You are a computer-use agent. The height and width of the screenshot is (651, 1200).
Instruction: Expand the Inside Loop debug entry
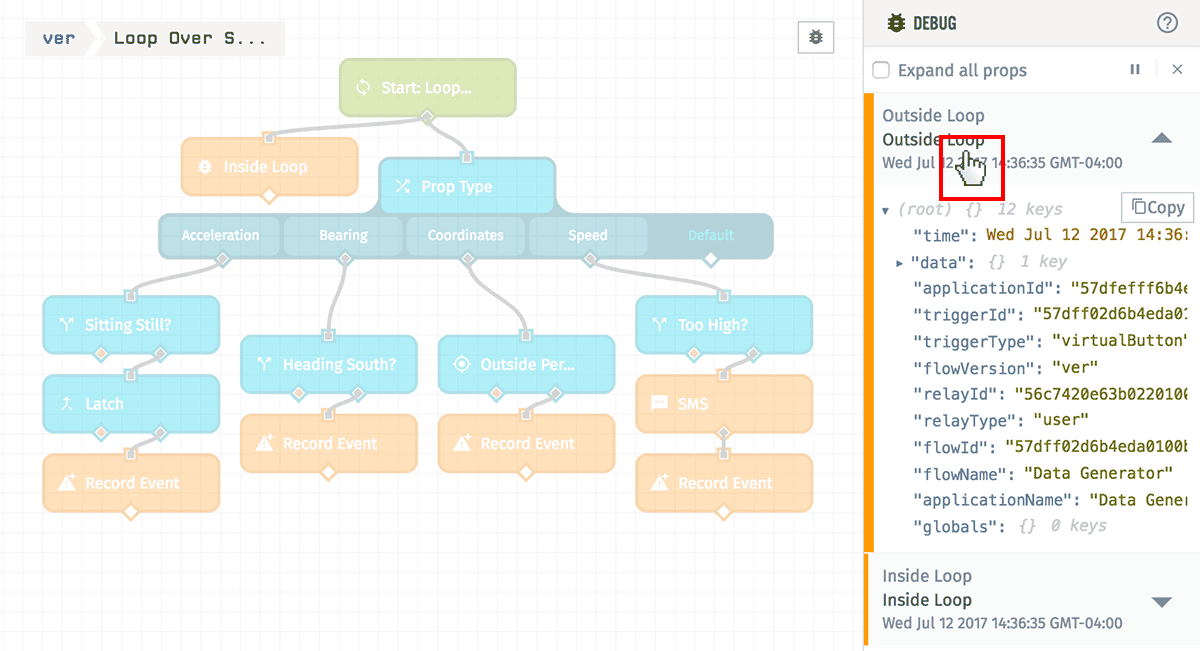pos(1161,601)
